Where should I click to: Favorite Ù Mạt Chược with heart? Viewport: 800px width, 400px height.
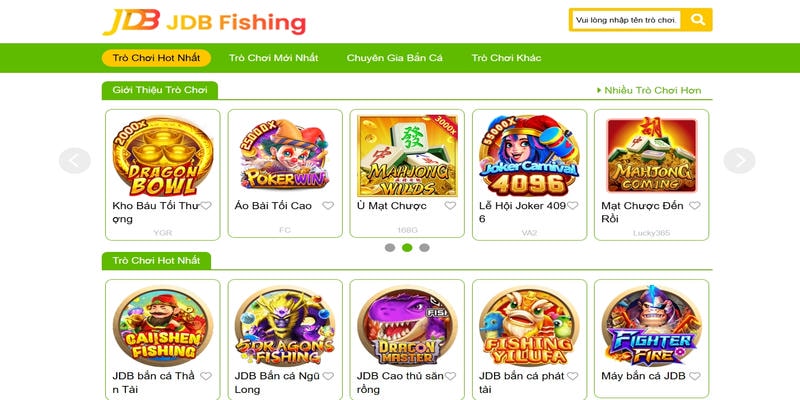(450, 206)
